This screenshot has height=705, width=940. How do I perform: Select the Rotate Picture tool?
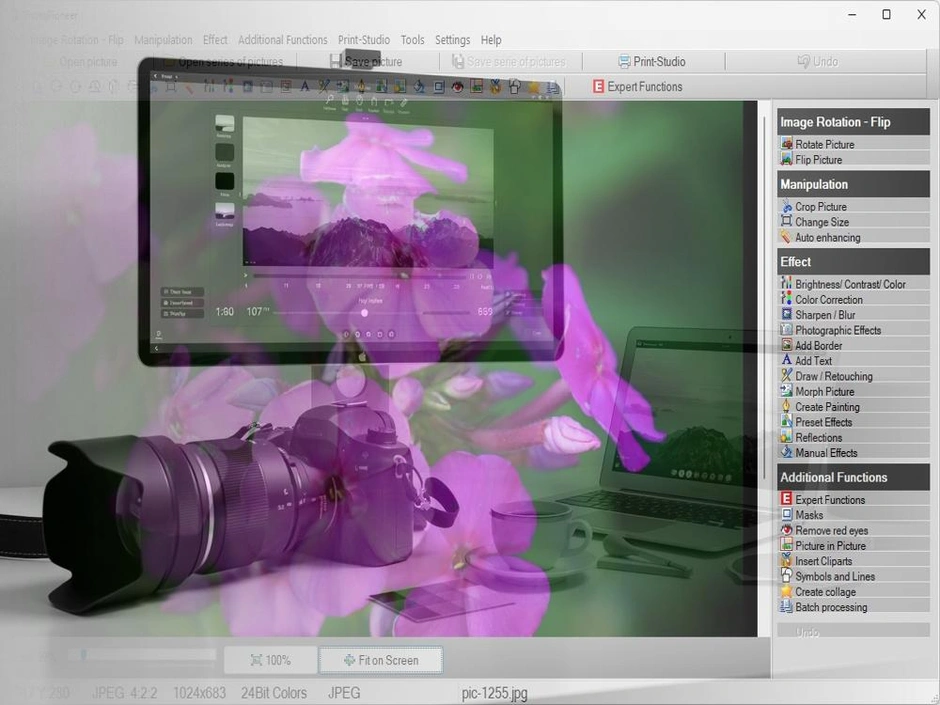[823, 143]
